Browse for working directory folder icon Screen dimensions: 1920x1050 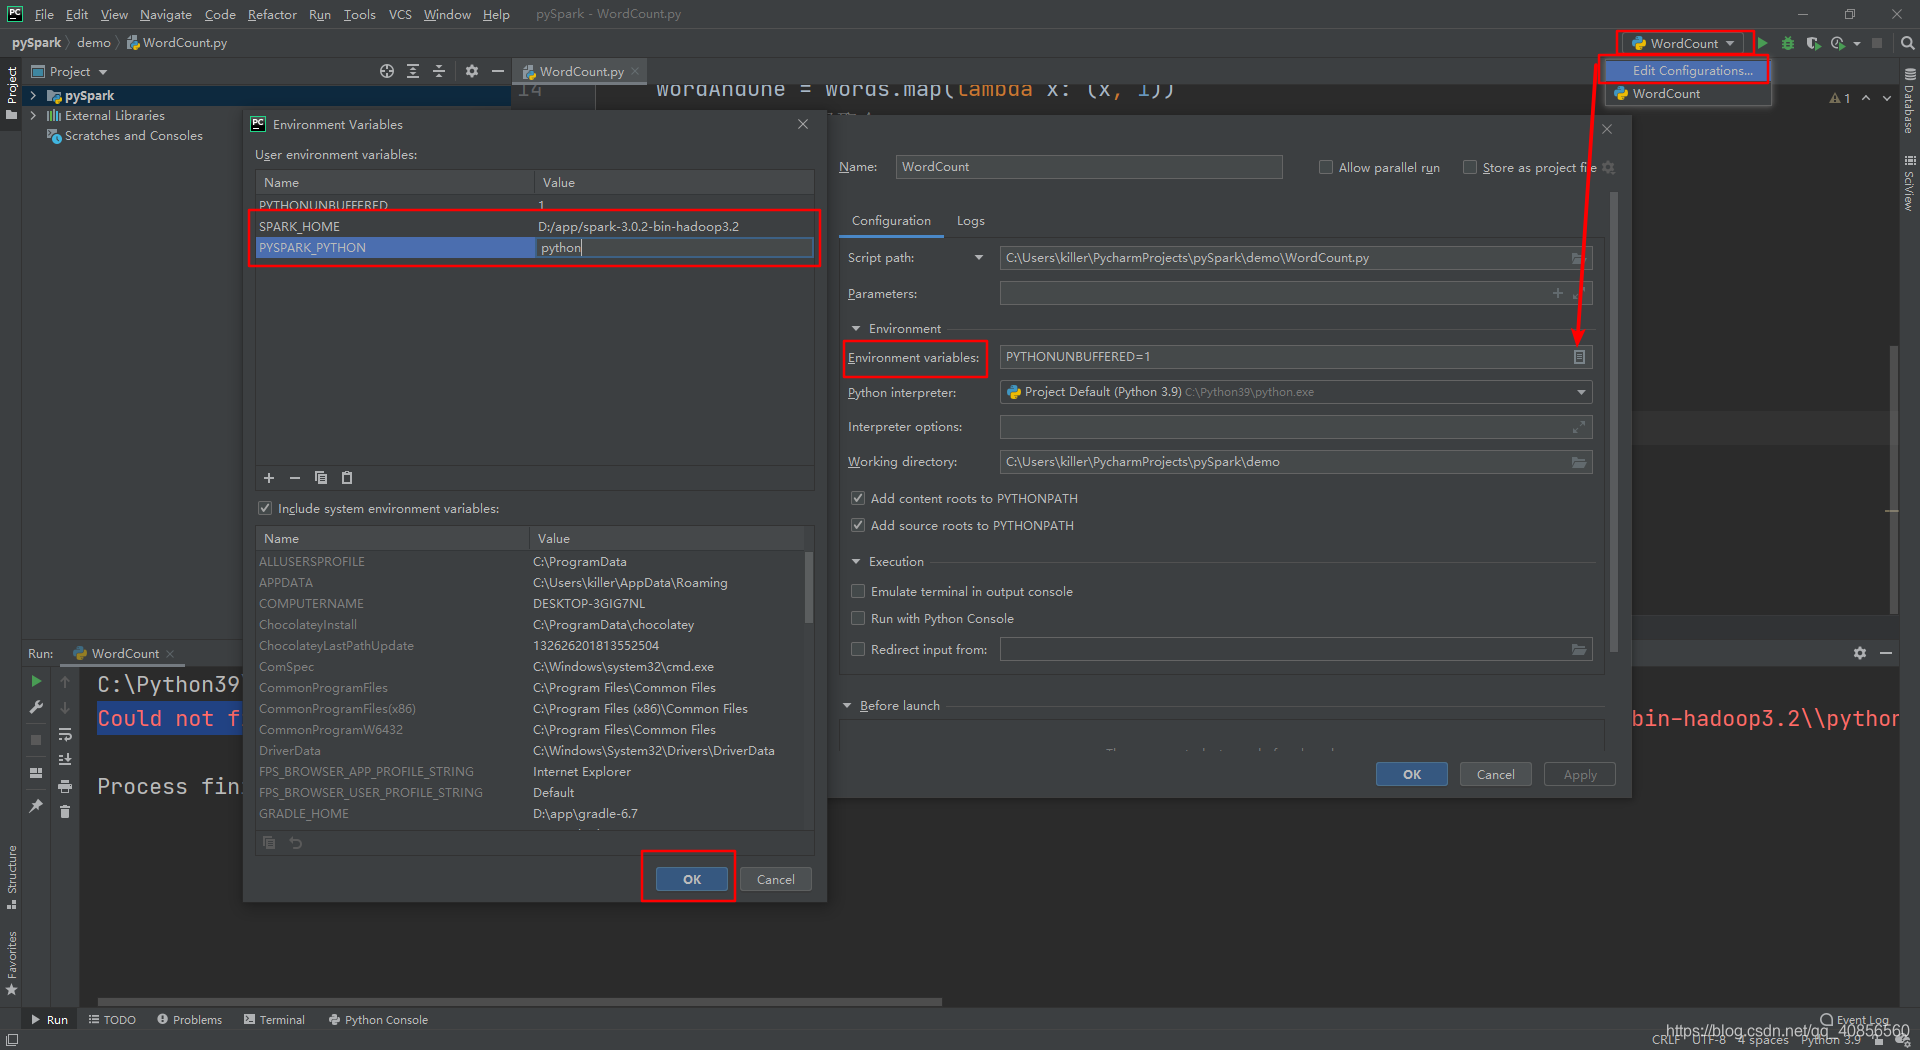pos(1579,462)
